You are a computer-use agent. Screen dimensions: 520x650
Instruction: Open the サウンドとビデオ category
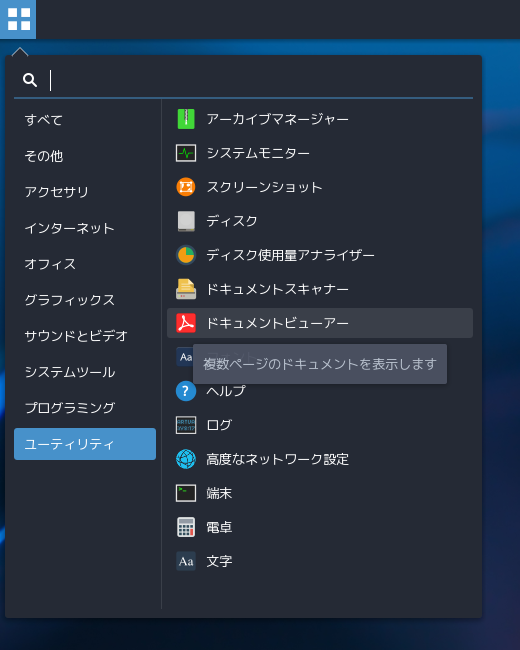(x=85, y=336)
